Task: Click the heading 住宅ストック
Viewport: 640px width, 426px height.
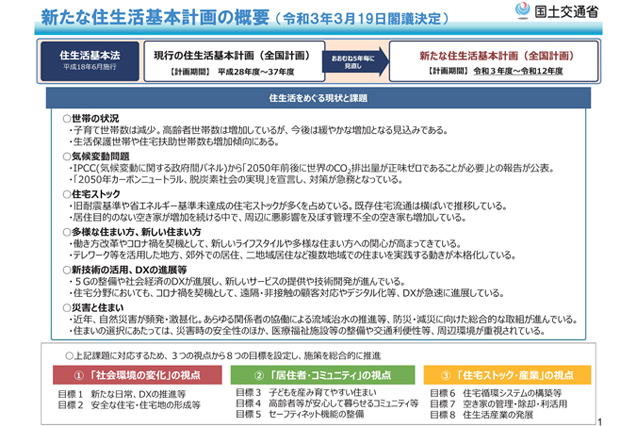Action: pyautogui.click(x=96, y=194)
